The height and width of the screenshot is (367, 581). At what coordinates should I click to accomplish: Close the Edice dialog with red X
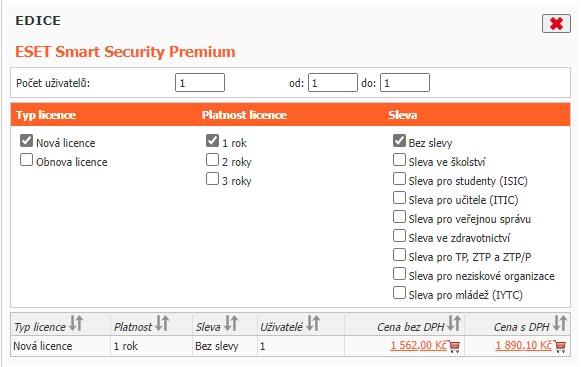click(x=556, y=24)
